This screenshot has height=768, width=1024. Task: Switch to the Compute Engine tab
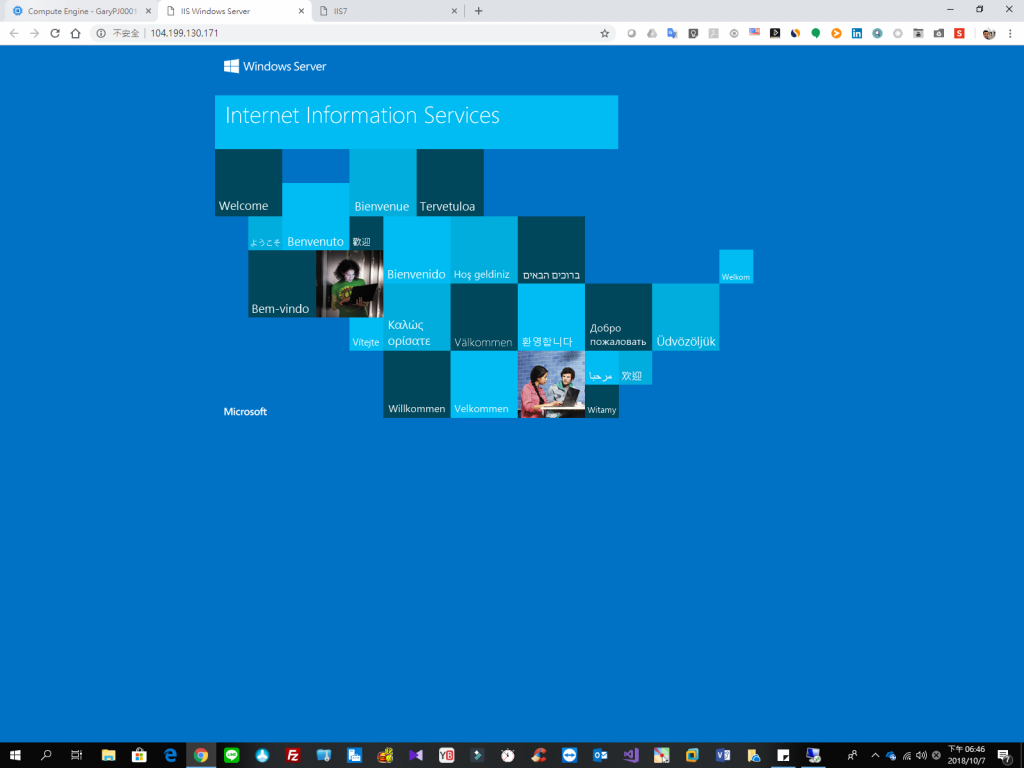[x=80, y=11]
